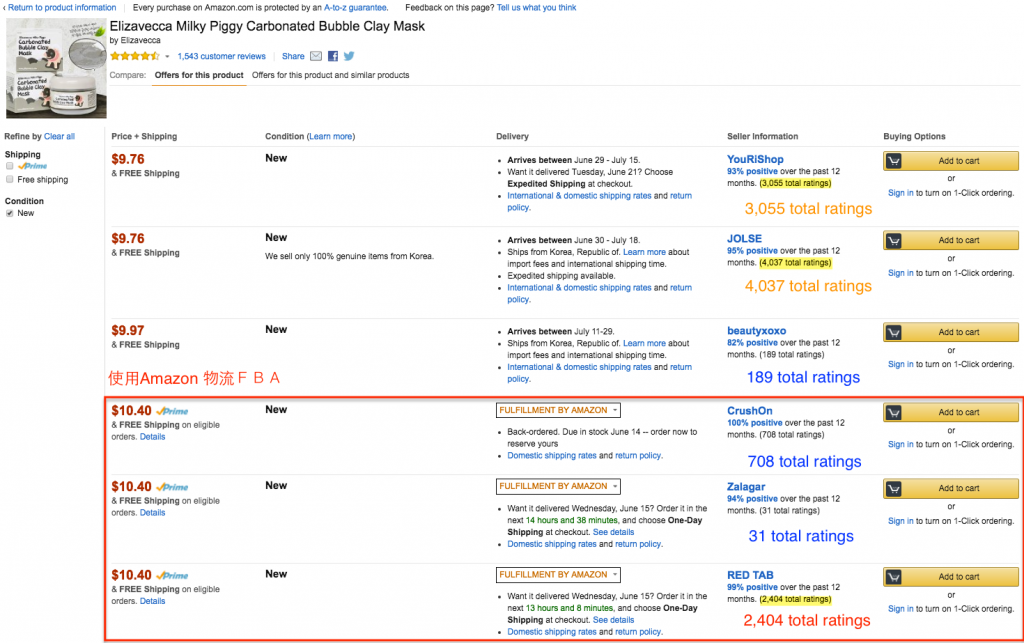The width and height of the screenshot is (1024, 643).
Task: Open Zalagar seller page
Action: (x=746, y=487)
